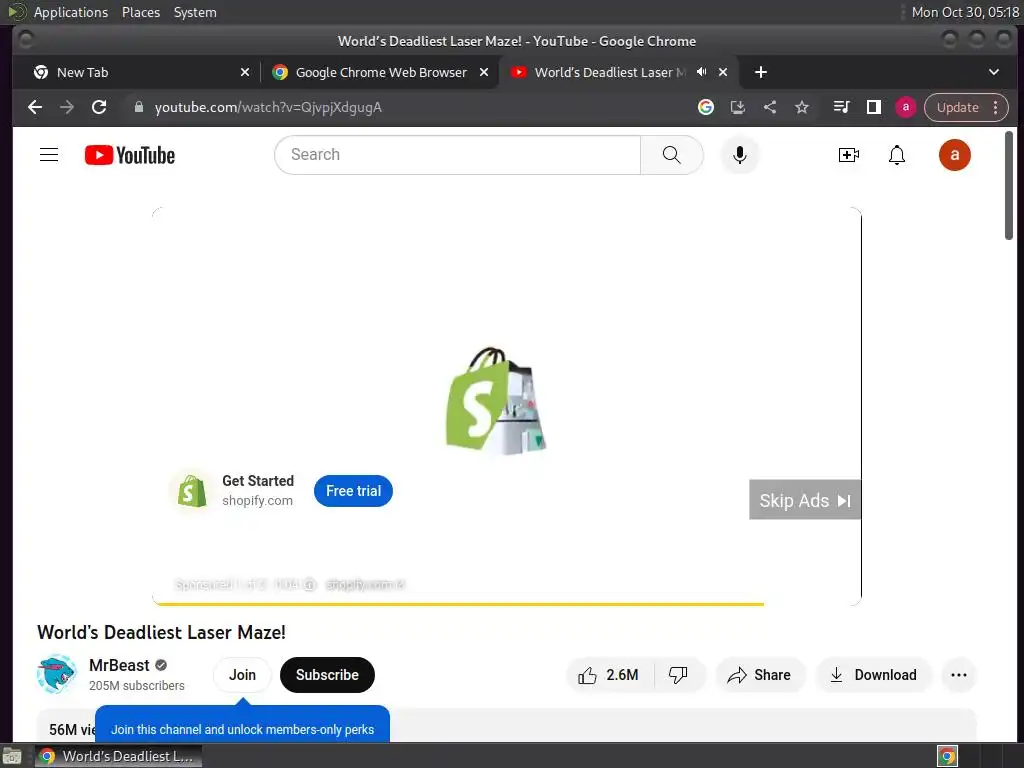Viewport: 1024px width, 768px height.
Task: Subscribe to MrBeast
Action: pyautogui.click(x=327, y=675)
